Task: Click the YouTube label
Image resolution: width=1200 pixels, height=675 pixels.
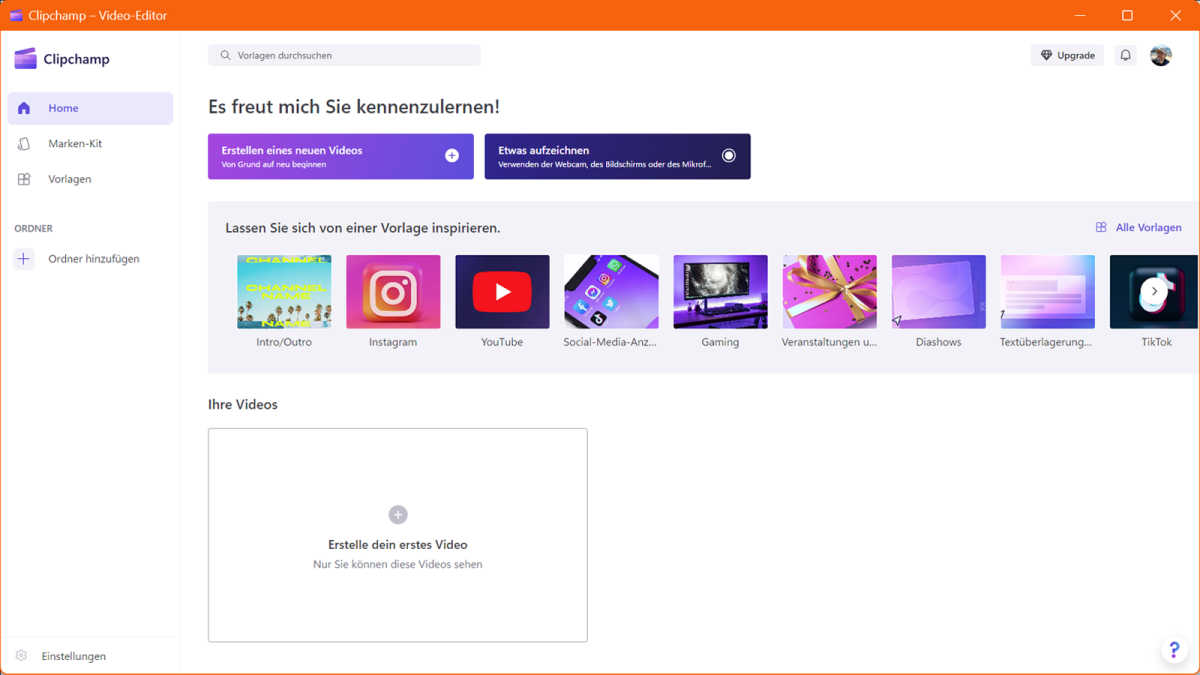Action: (x=502, y=342)
